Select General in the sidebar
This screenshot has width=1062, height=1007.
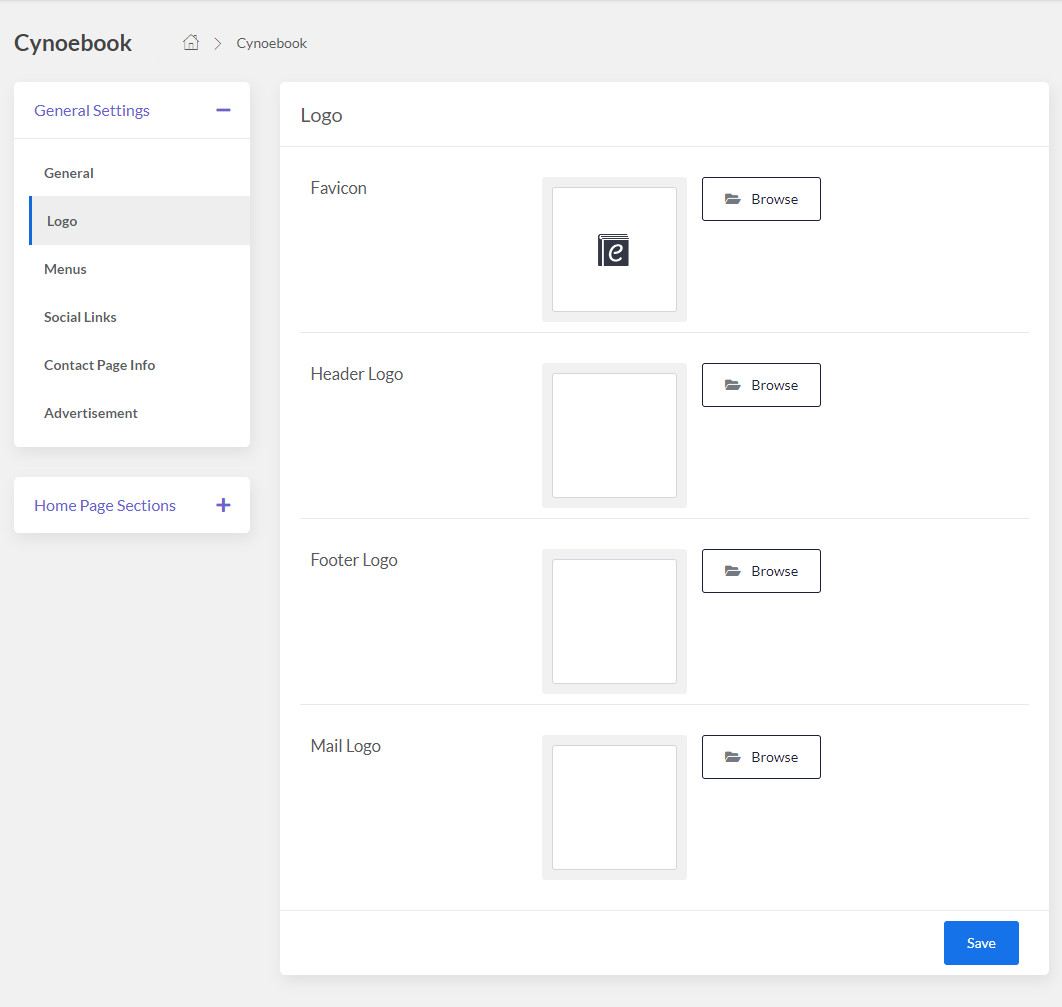tap(68, 173)
